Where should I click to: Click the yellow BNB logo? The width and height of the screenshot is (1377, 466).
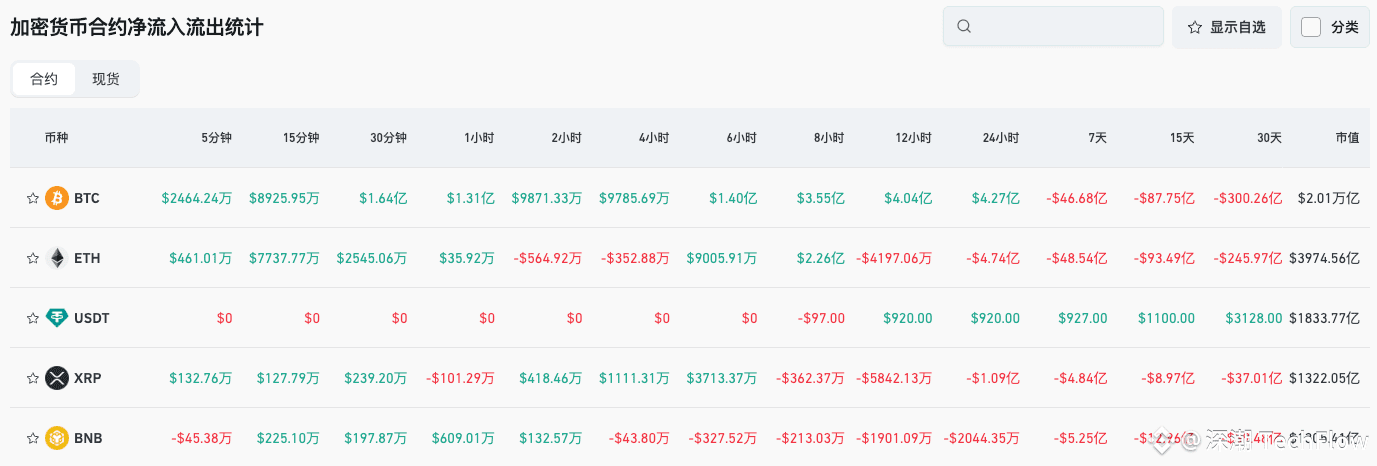pyautogui.click(x=57, y=438)
